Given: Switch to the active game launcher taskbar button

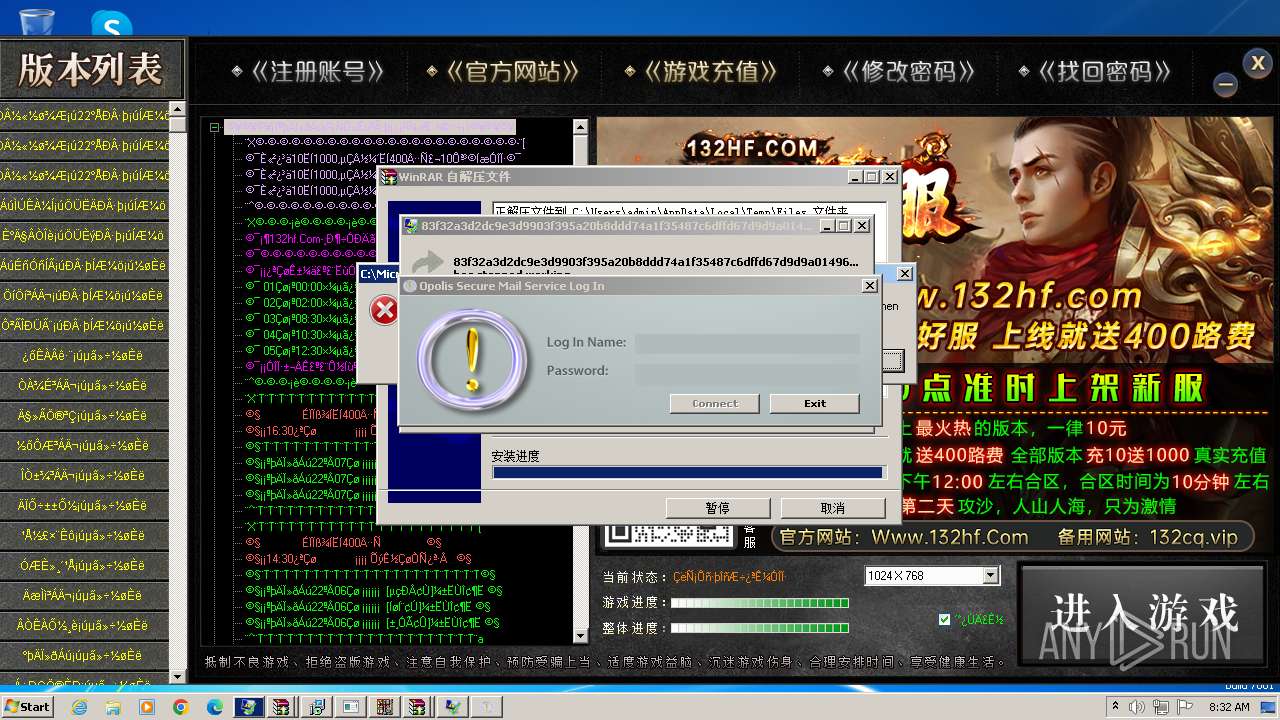Looking at the screenshot, I should point(248,707).
